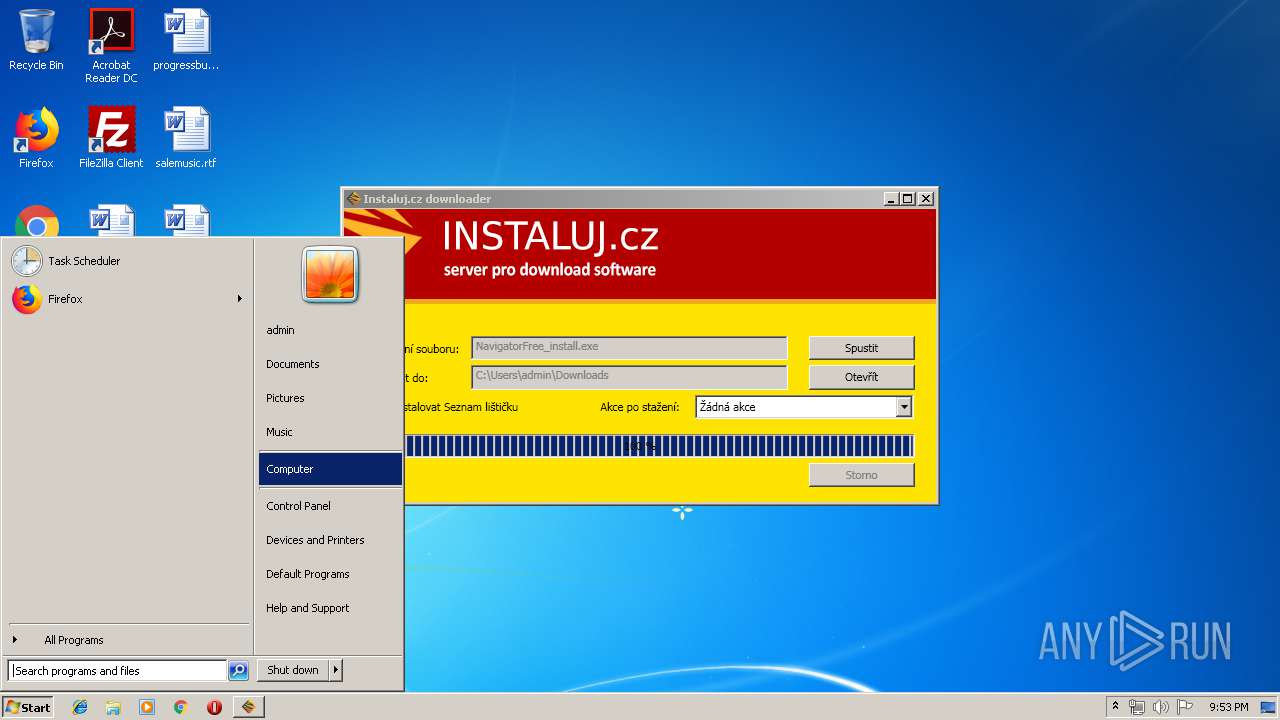Switch to Instaluj.cz downloader taskbar button

(x=248, y=707)
